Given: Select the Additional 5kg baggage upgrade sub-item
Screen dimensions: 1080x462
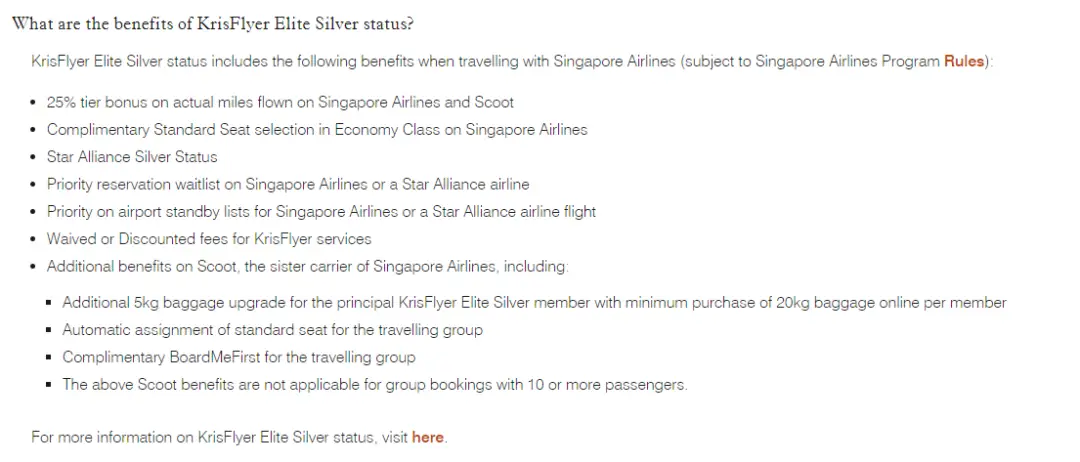Looking at the screenshot, I should pyautogui.click(x=534, y=302).
